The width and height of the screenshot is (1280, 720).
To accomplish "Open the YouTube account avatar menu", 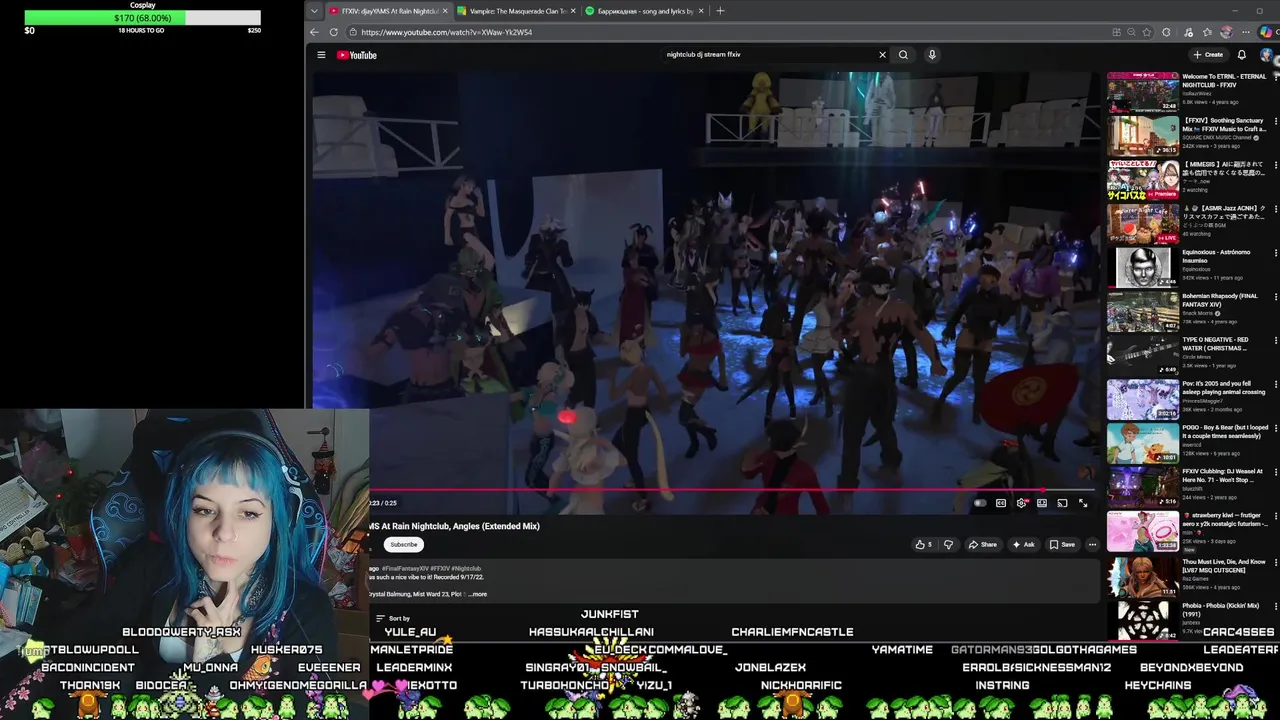I will 1268,55.
